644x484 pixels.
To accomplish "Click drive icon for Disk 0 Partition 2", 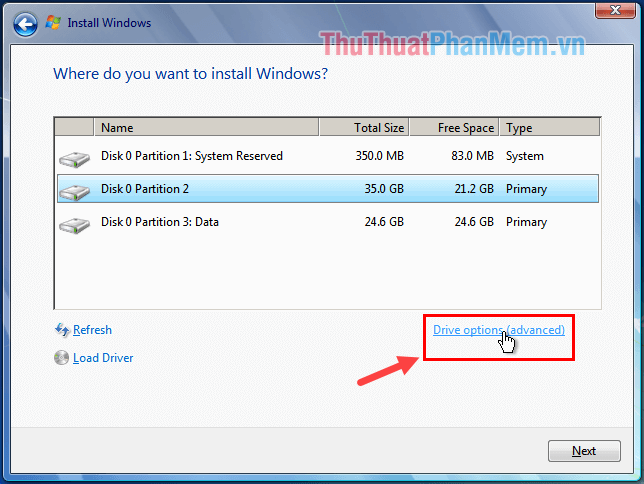I will pos(74,192).
